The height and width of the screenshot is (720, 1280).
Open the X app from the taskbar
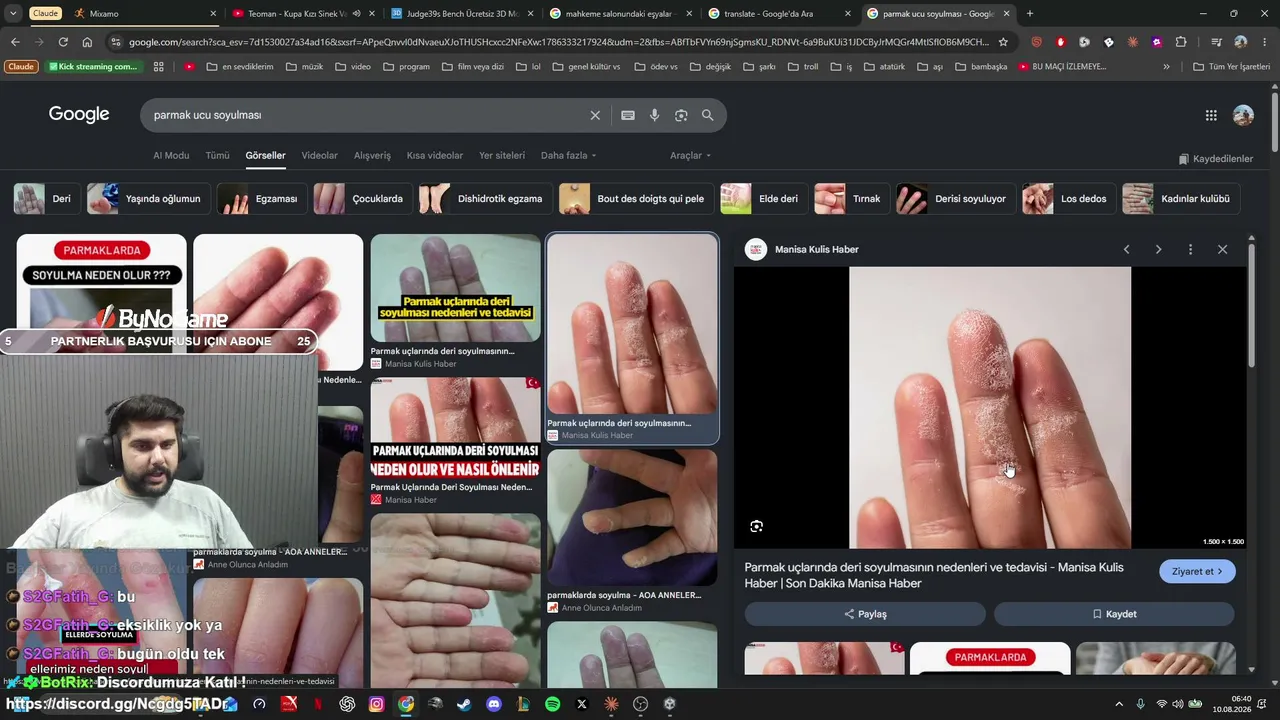point(582,704)
